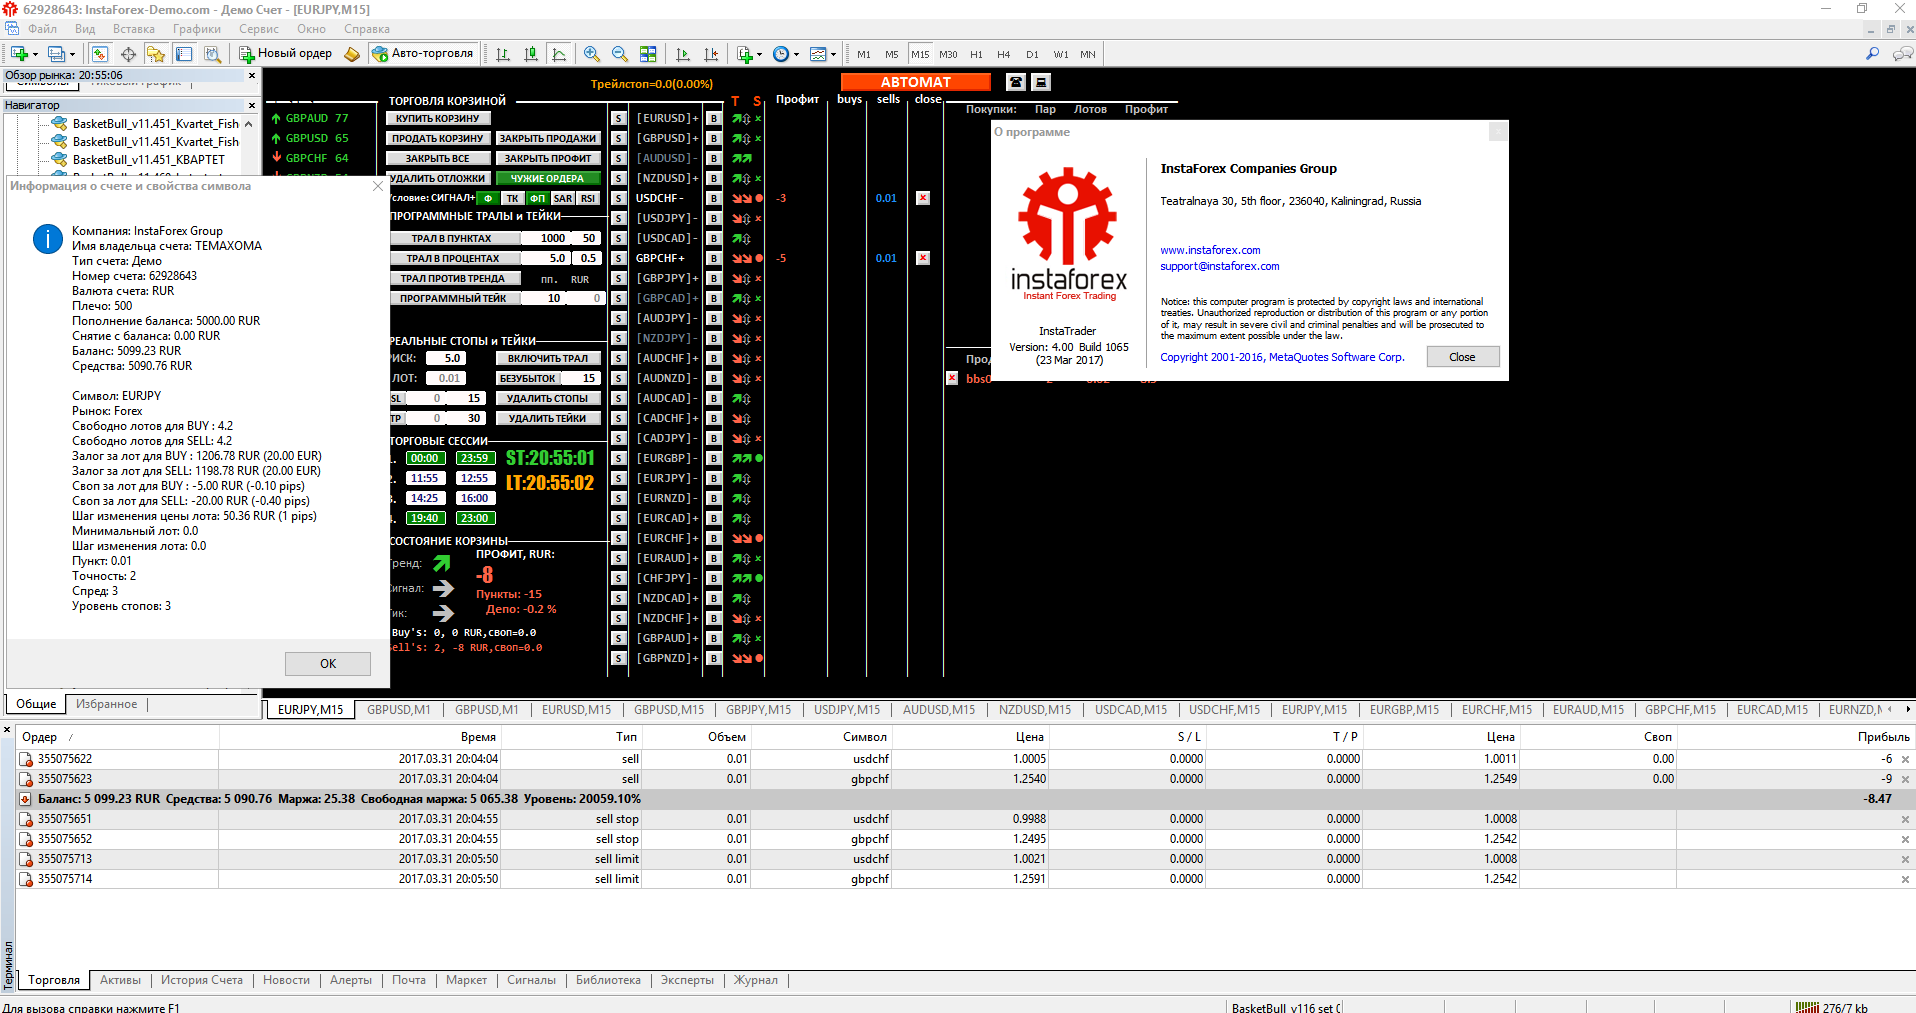1916x1013 pixels.
Task: Open Market Watch window from toolbar
Action: pyautogui.click(x=100, y=54)
